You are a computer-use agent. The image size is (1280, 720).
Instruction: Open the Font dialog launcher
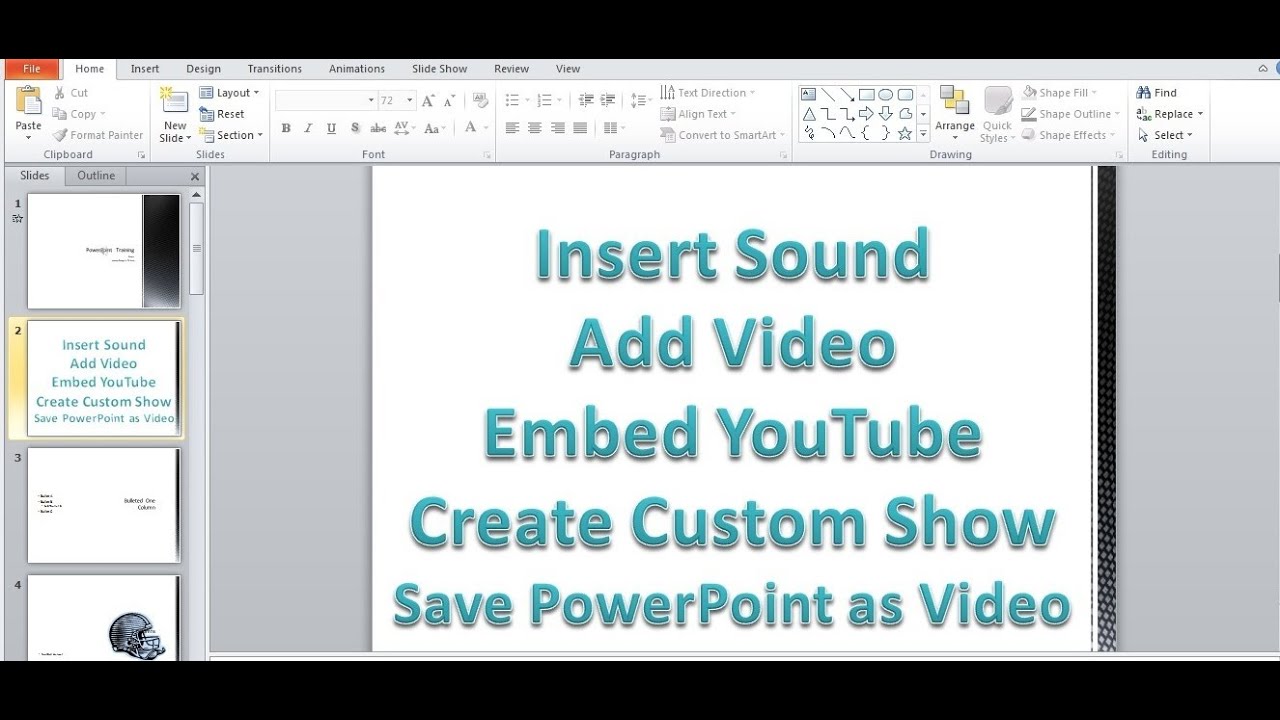tap(487, 155)
